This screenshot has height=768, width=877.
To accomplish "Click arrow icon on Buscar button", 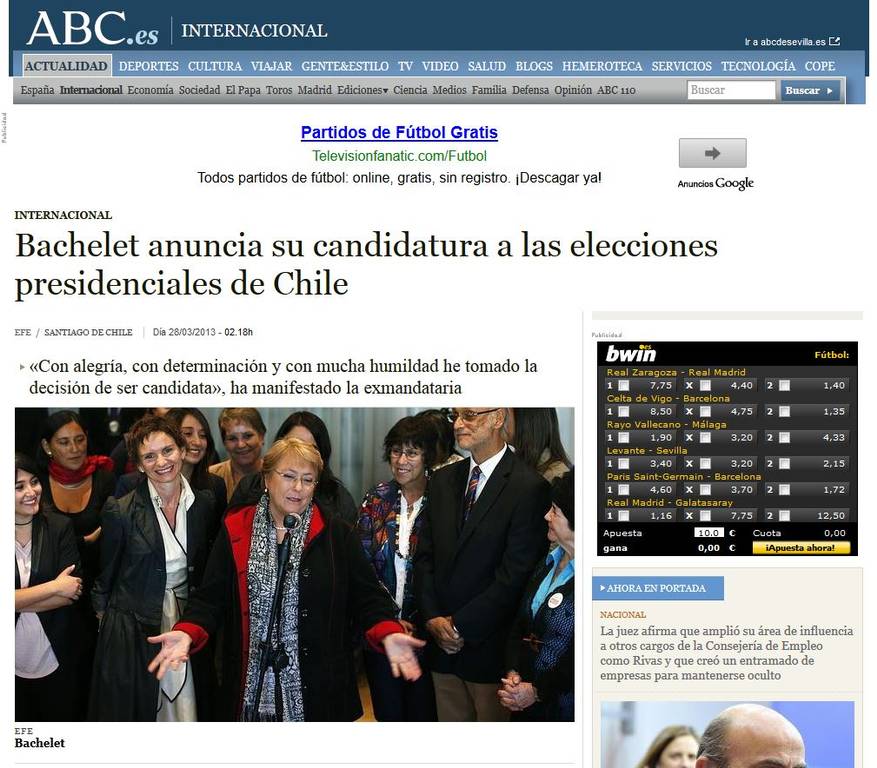I will pyautogui.click(x=830, y=91).
